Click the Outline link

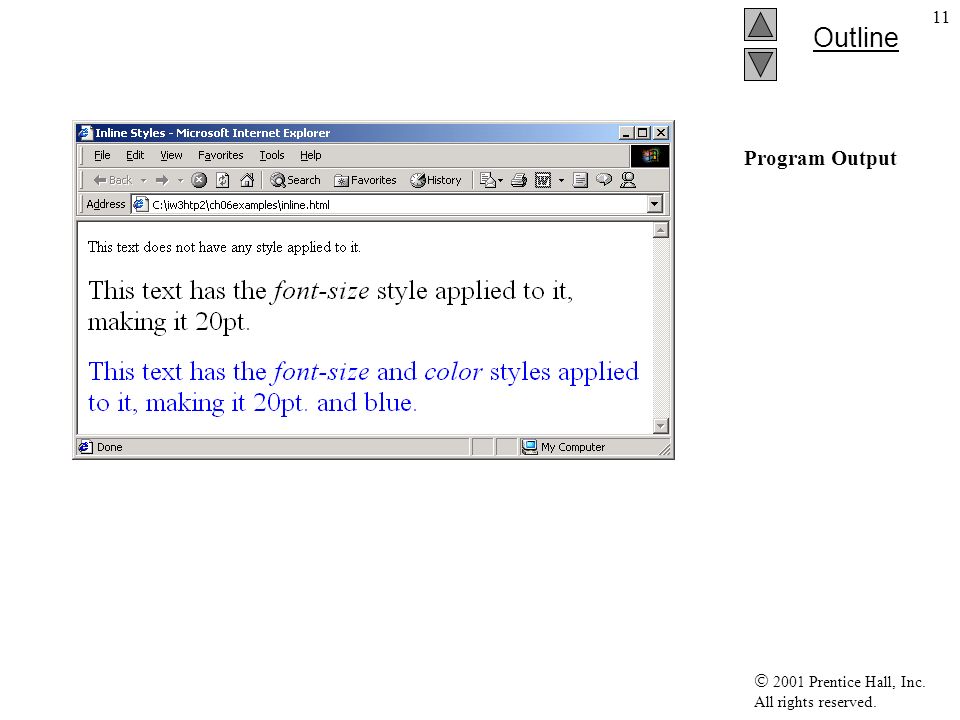click(855, 38)
